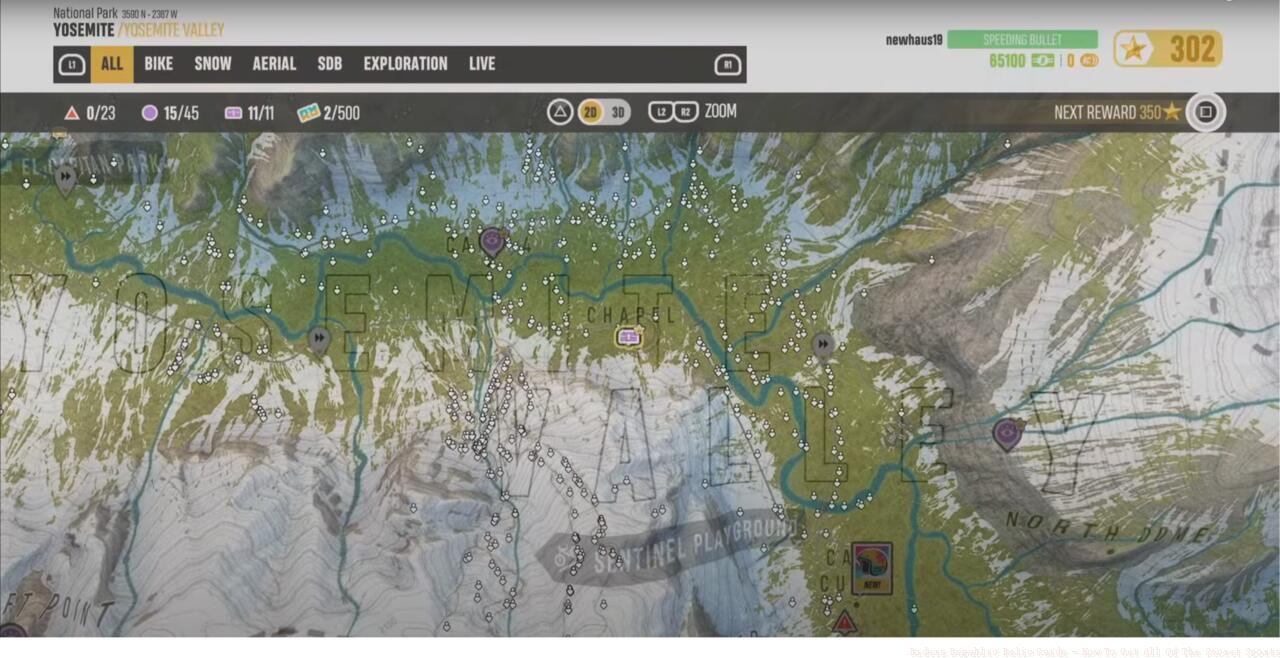This screenshot has width=1280, height=658.
Task: Click the R2 zoom in button icon
Action: pyautogui.click(x=686, y=112)
